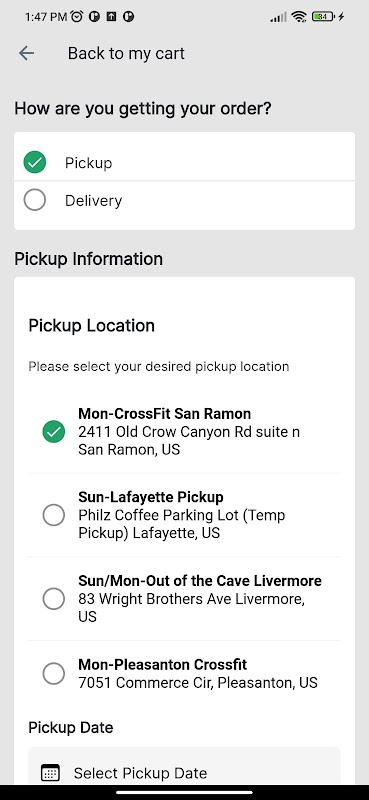Tap the bottom home gesture bar
Viewport: 369px width, 800px height.
[x=184, y=792]
